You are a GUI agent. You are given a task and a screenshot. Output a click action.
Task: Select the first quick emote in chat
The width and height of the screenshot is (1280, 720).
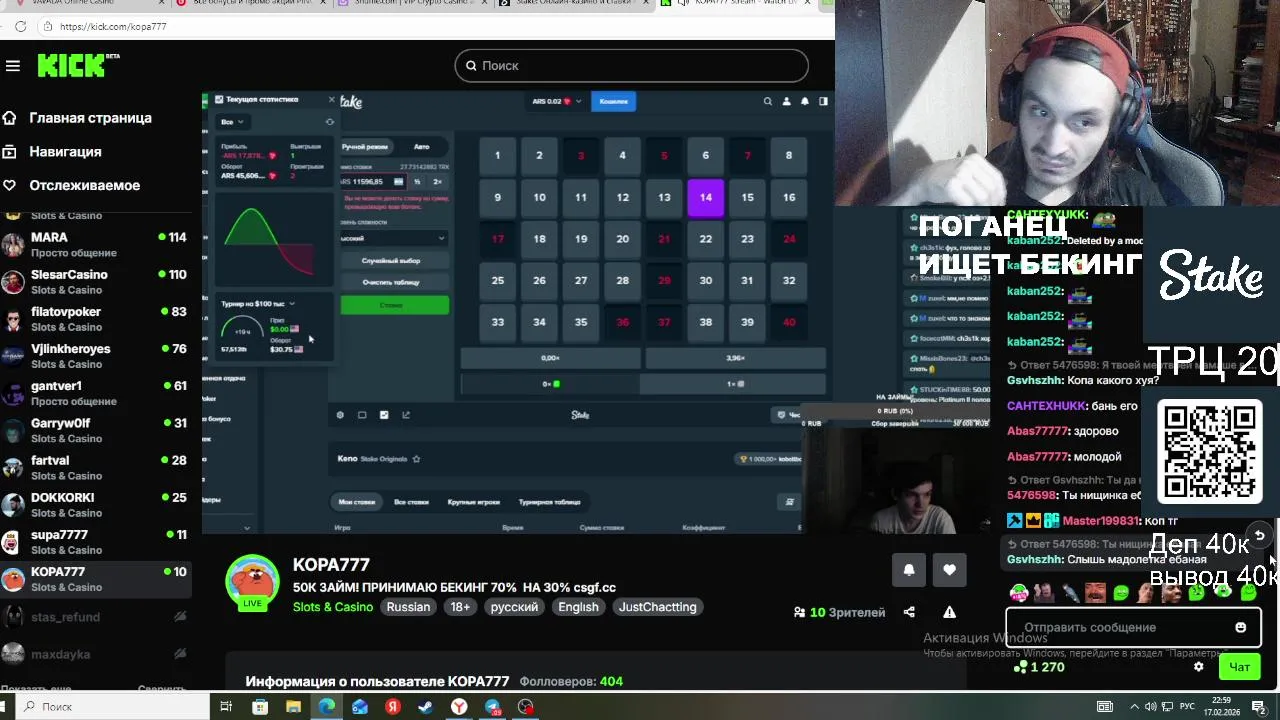(1018, 592)
